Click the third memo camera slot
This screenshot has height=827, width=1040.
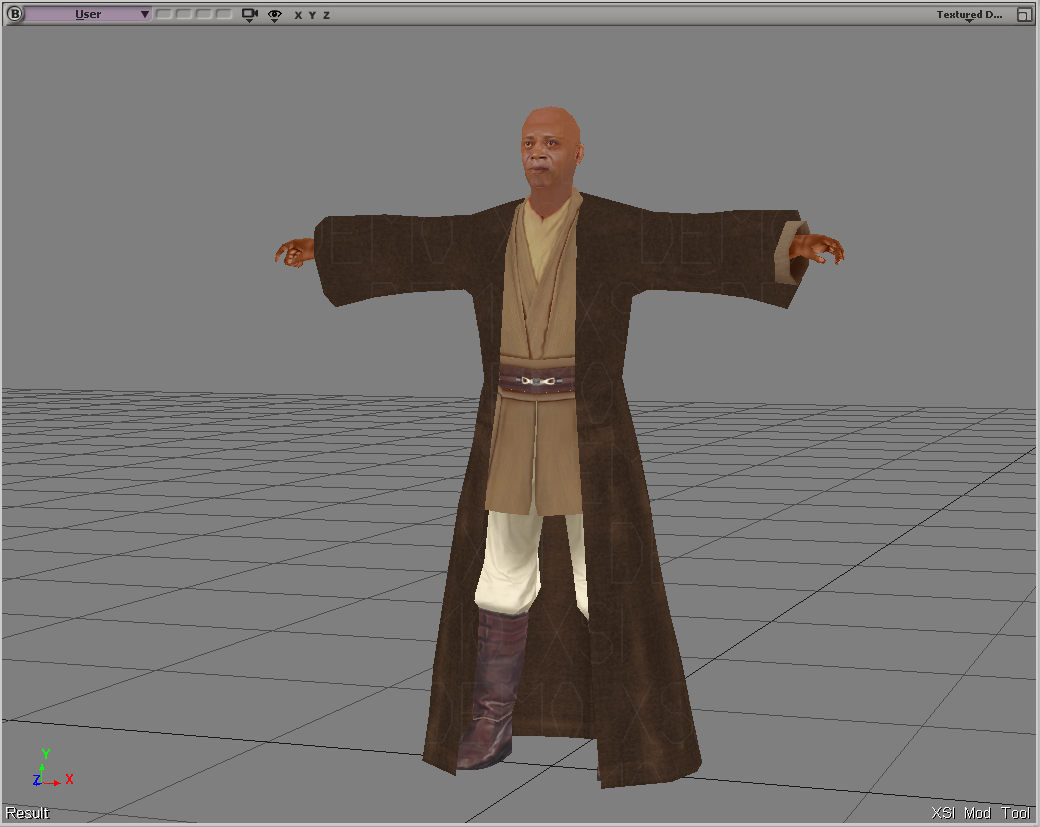[204, 14]
